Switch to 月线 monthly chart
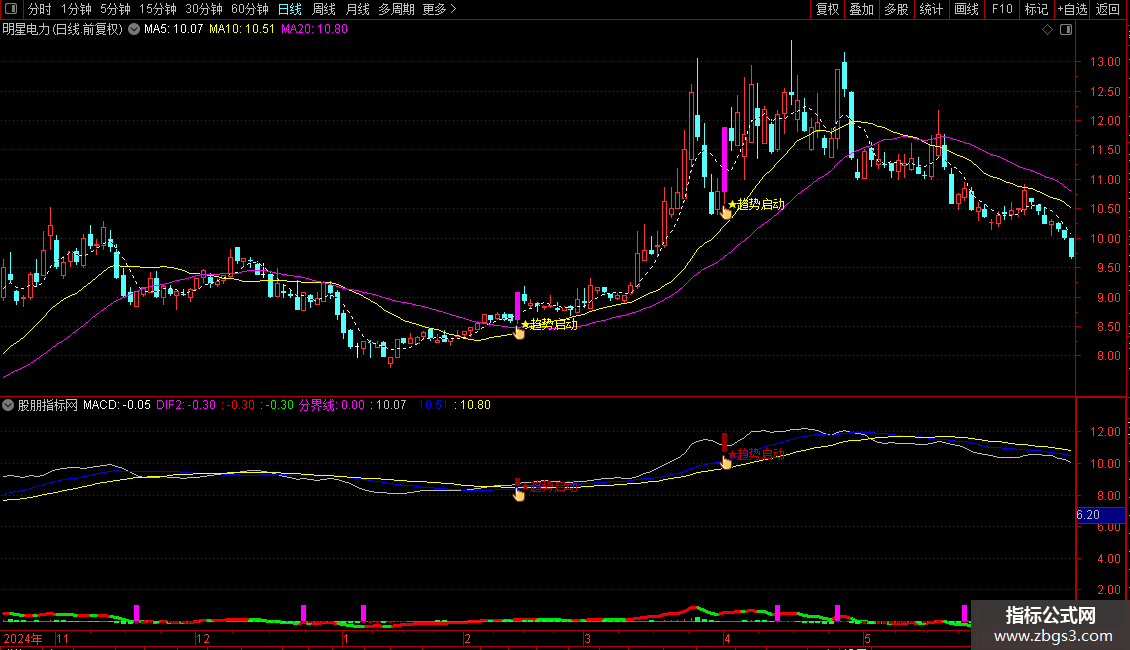Image resolution: width=1130 pixels, height=650 pixels. click(x=357, y=9)
